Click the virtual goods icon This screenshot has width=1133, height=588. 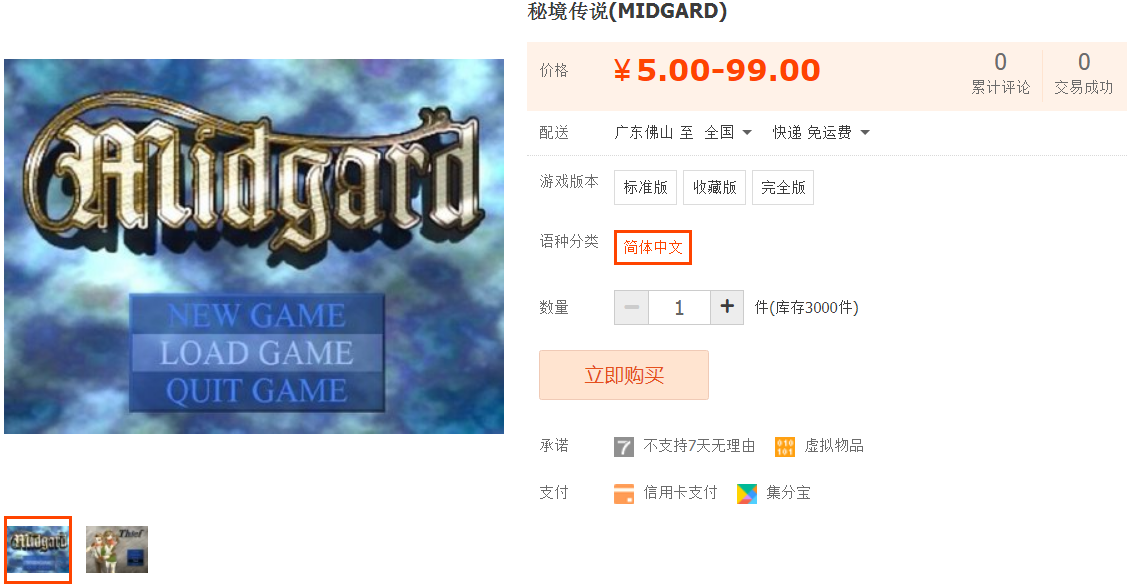[x=785, y=446]
